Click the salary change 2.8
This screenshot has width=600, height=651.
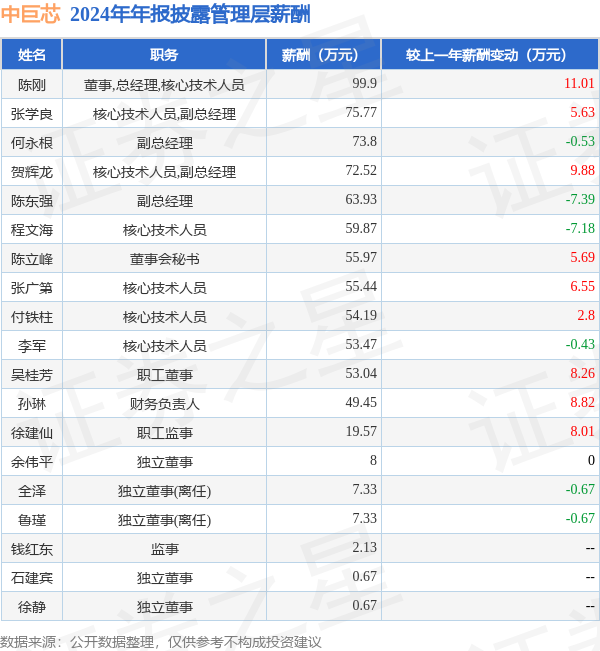pos(586,315)
